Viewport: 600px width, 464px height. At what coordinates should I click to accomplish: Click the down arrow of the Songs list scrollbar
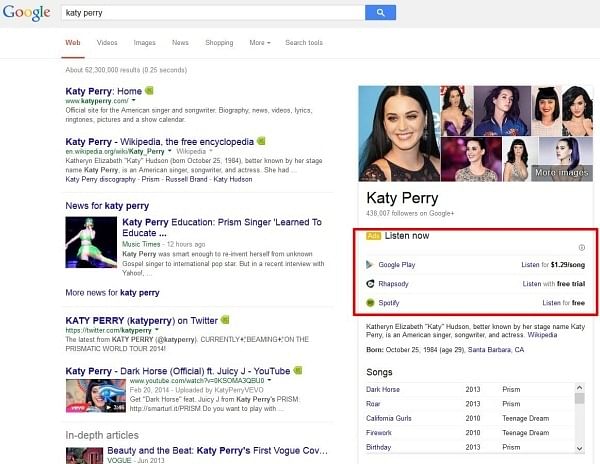pyautogui.click(x=580, y=448)
